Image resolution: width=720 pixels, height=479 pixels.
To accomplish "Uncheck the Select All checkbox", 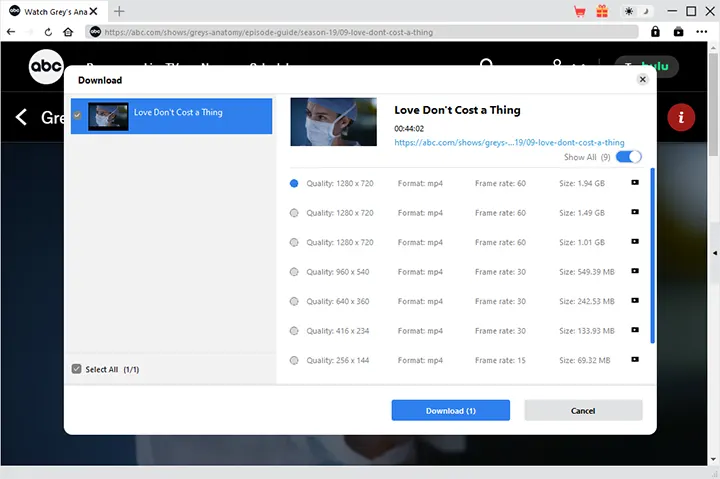I will (77, 369).
